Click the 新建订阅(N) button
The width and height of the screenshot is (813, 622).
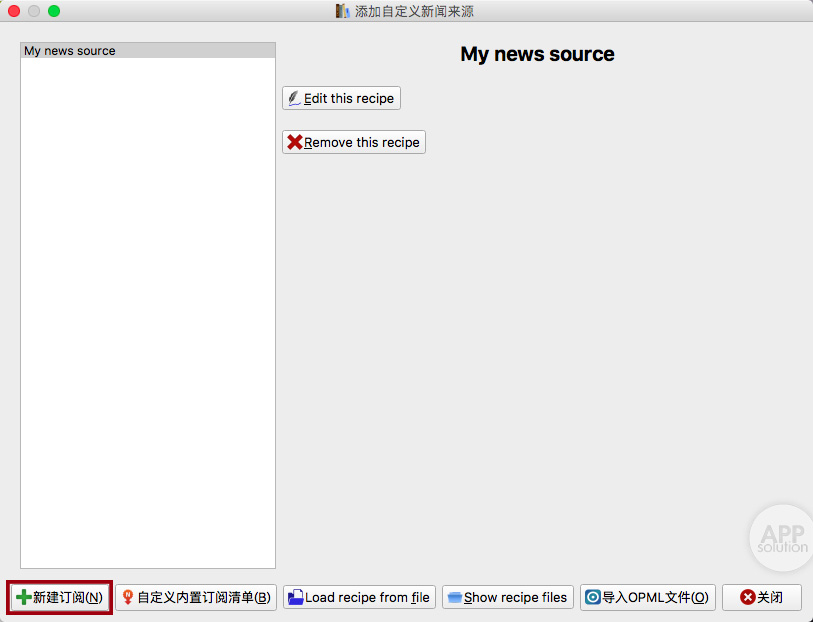click(60, 597)
